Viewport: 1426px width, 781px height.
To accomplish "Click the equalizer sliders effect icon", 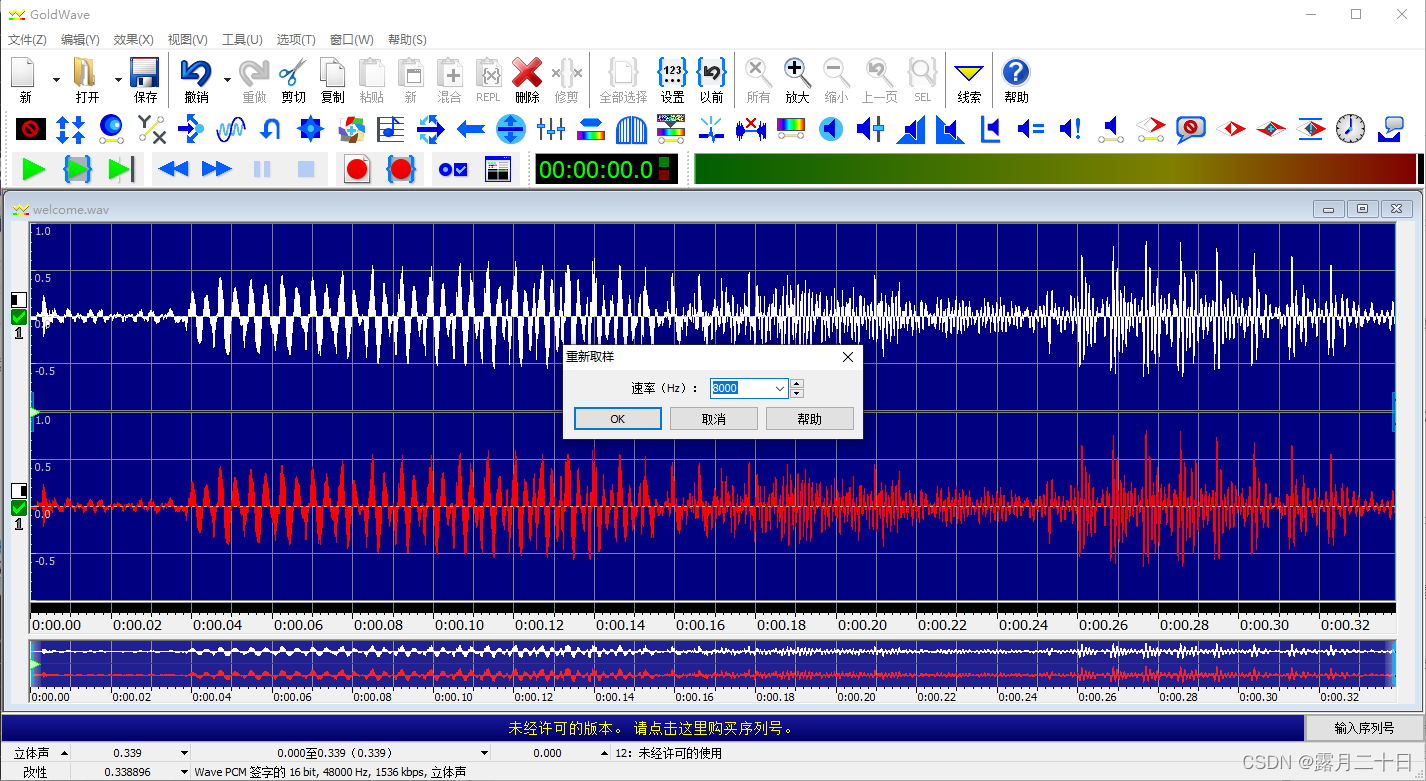I will [x=551, y=128].
